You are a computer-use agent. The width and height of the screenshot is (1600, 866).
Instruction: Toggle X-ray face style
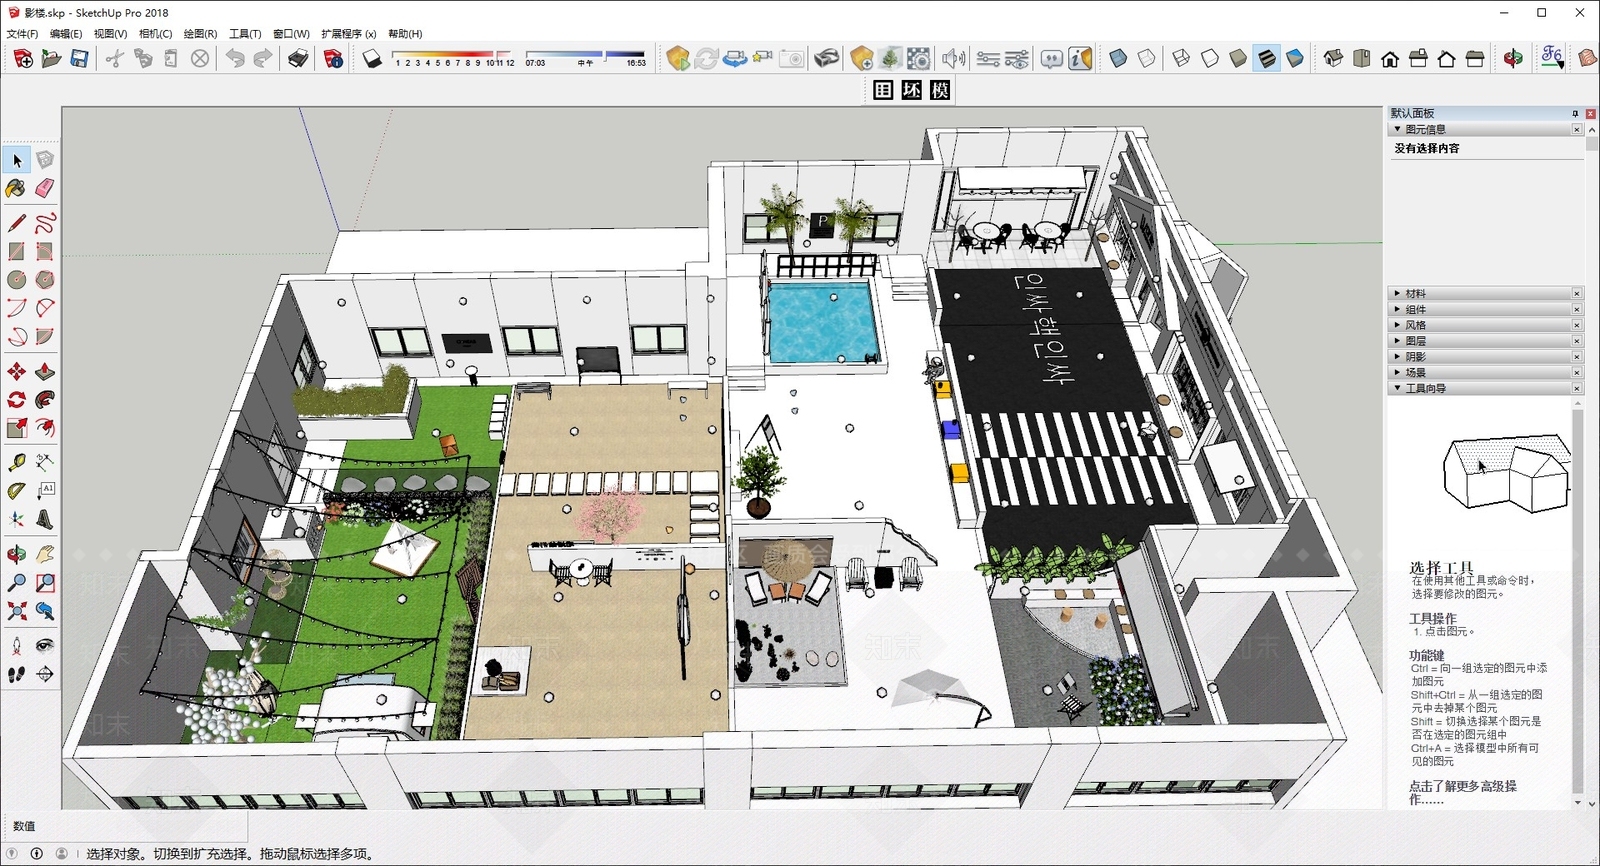coord(1118,59)
